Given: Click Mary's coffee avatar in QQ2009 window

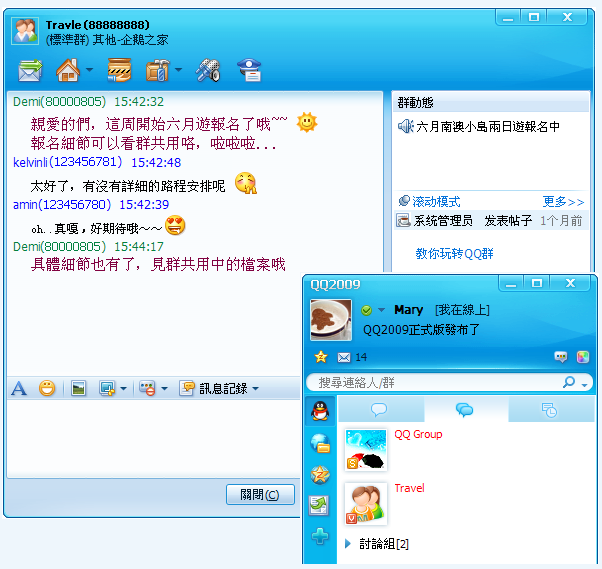Looking at the screenshot, I should click(331, 320).
